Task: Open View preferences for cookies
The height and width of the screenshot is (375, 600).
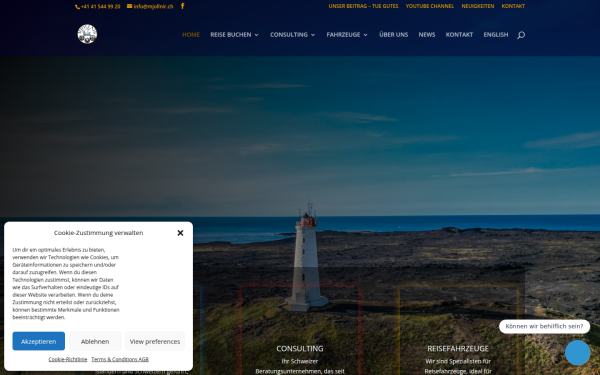Action: coord(155,341)
